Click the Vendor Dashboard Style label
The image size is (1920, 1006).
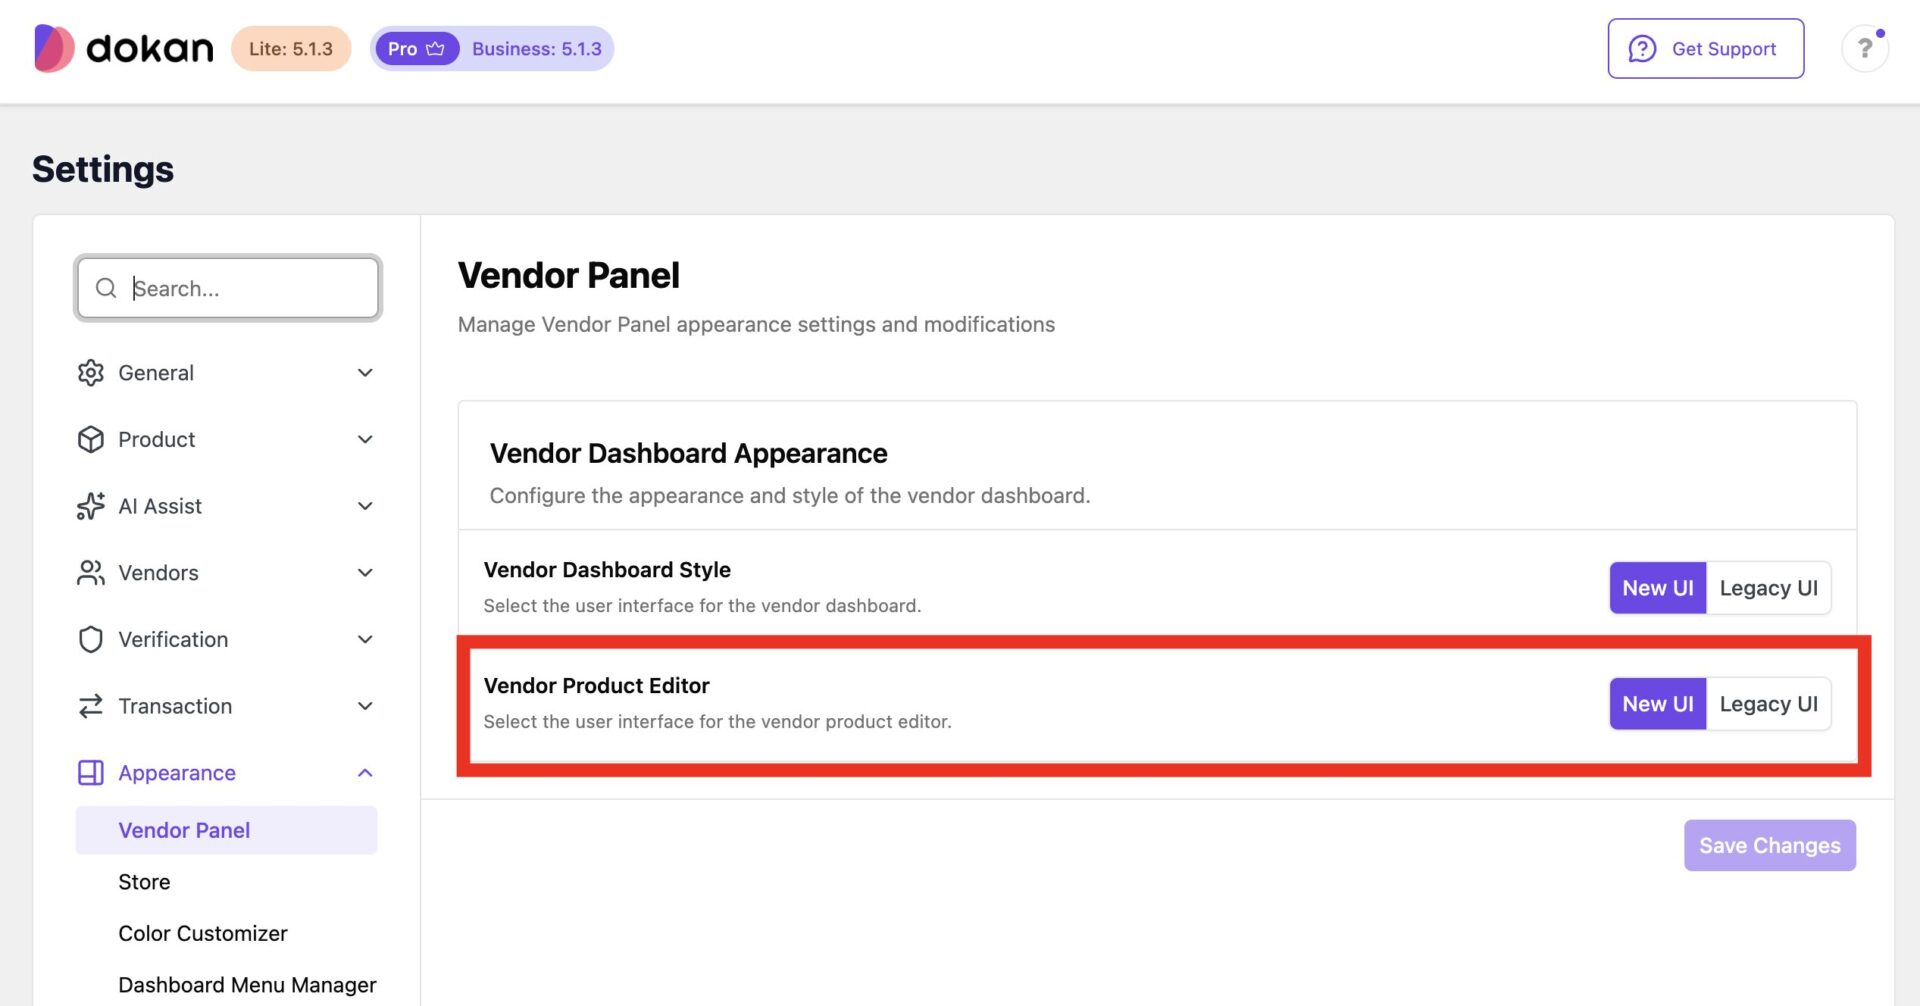[x=607, y=570]
